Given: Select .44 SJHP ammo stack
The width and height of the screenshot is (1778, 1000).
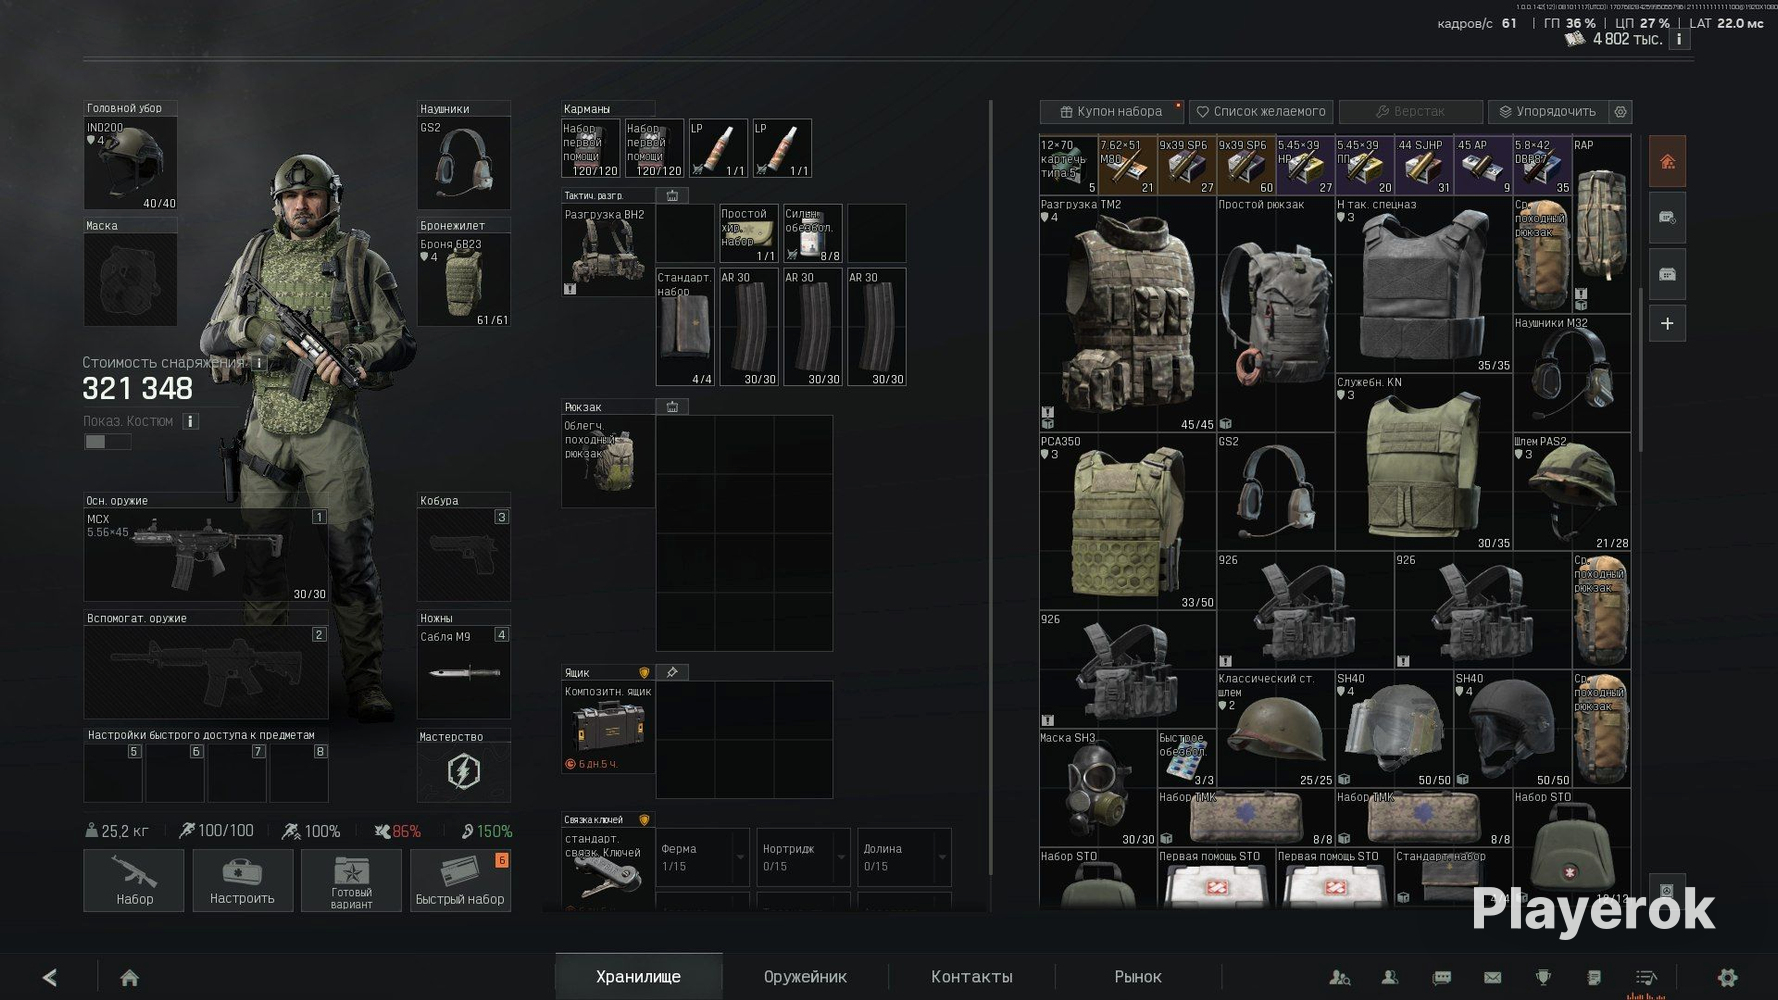Looking at the screenshot, I should [1424, 166].
